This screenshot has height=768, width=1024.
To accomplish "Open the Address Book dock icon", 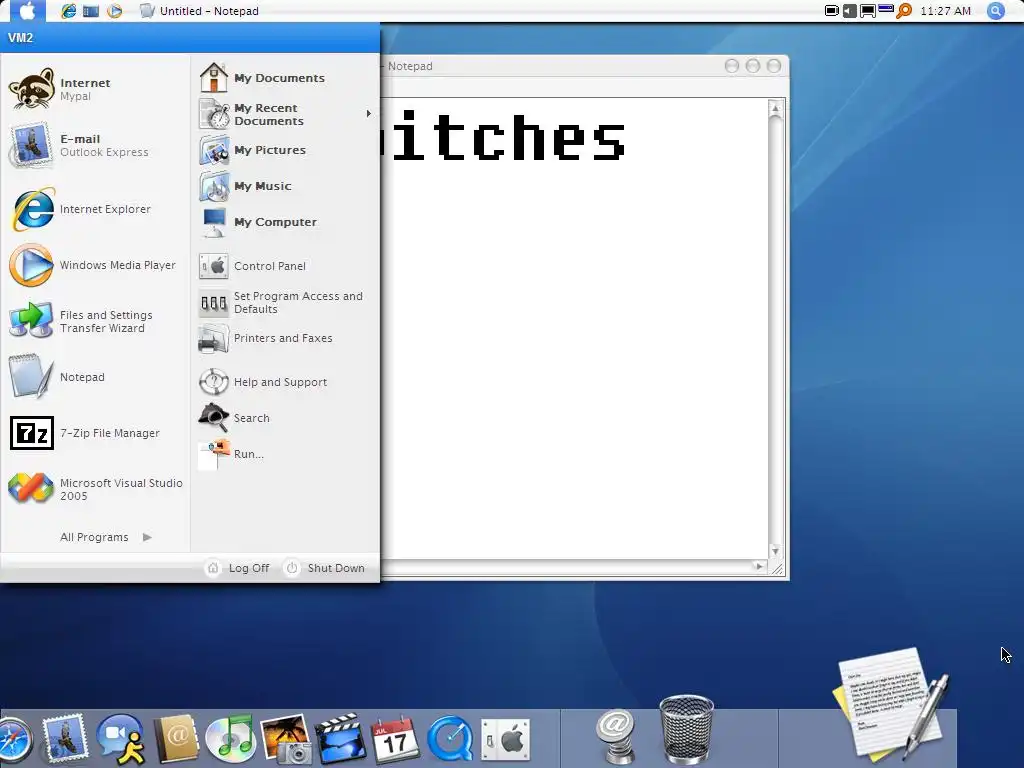I will 175,739.
